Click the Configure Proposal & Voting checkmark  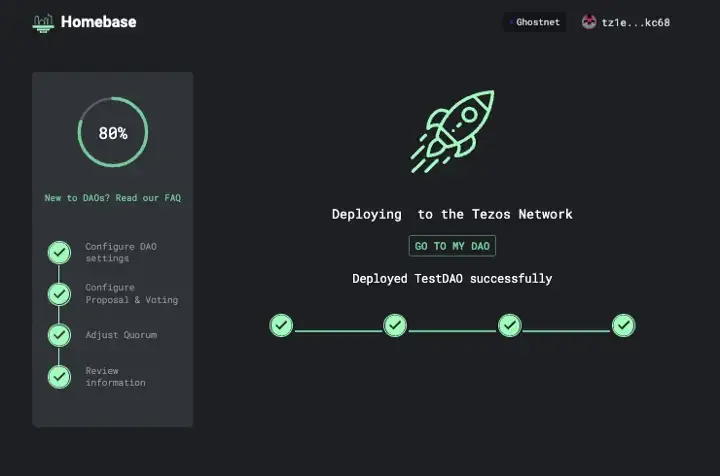pos(60,294)
